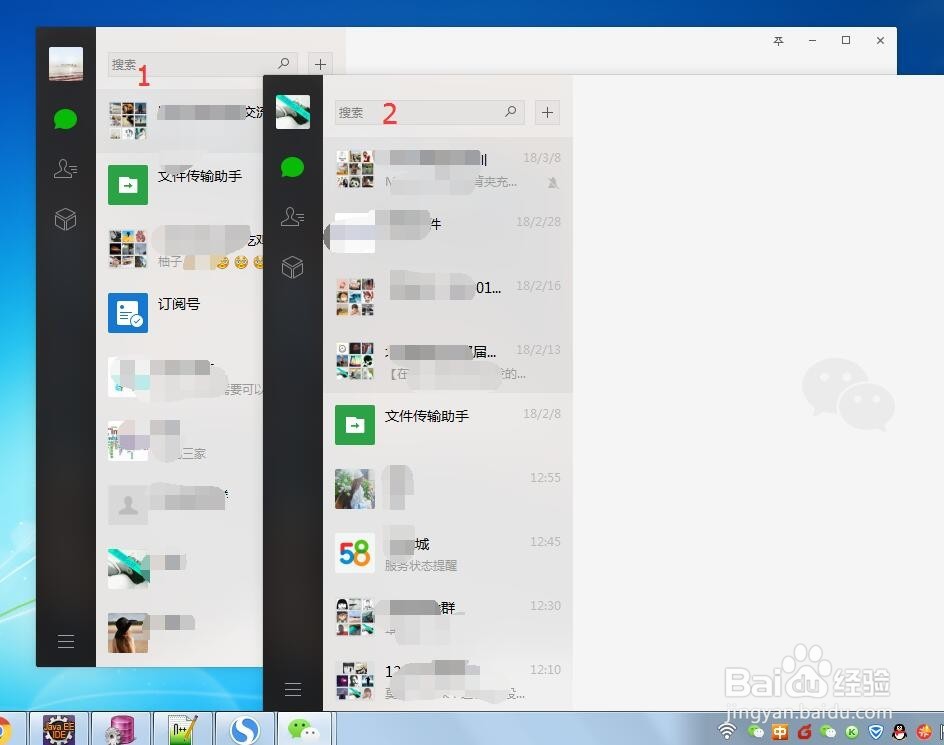This screenshot has width=944, height=745.
Task: Open group chat dated 18/2/16
Action: (x=447, y=297)
